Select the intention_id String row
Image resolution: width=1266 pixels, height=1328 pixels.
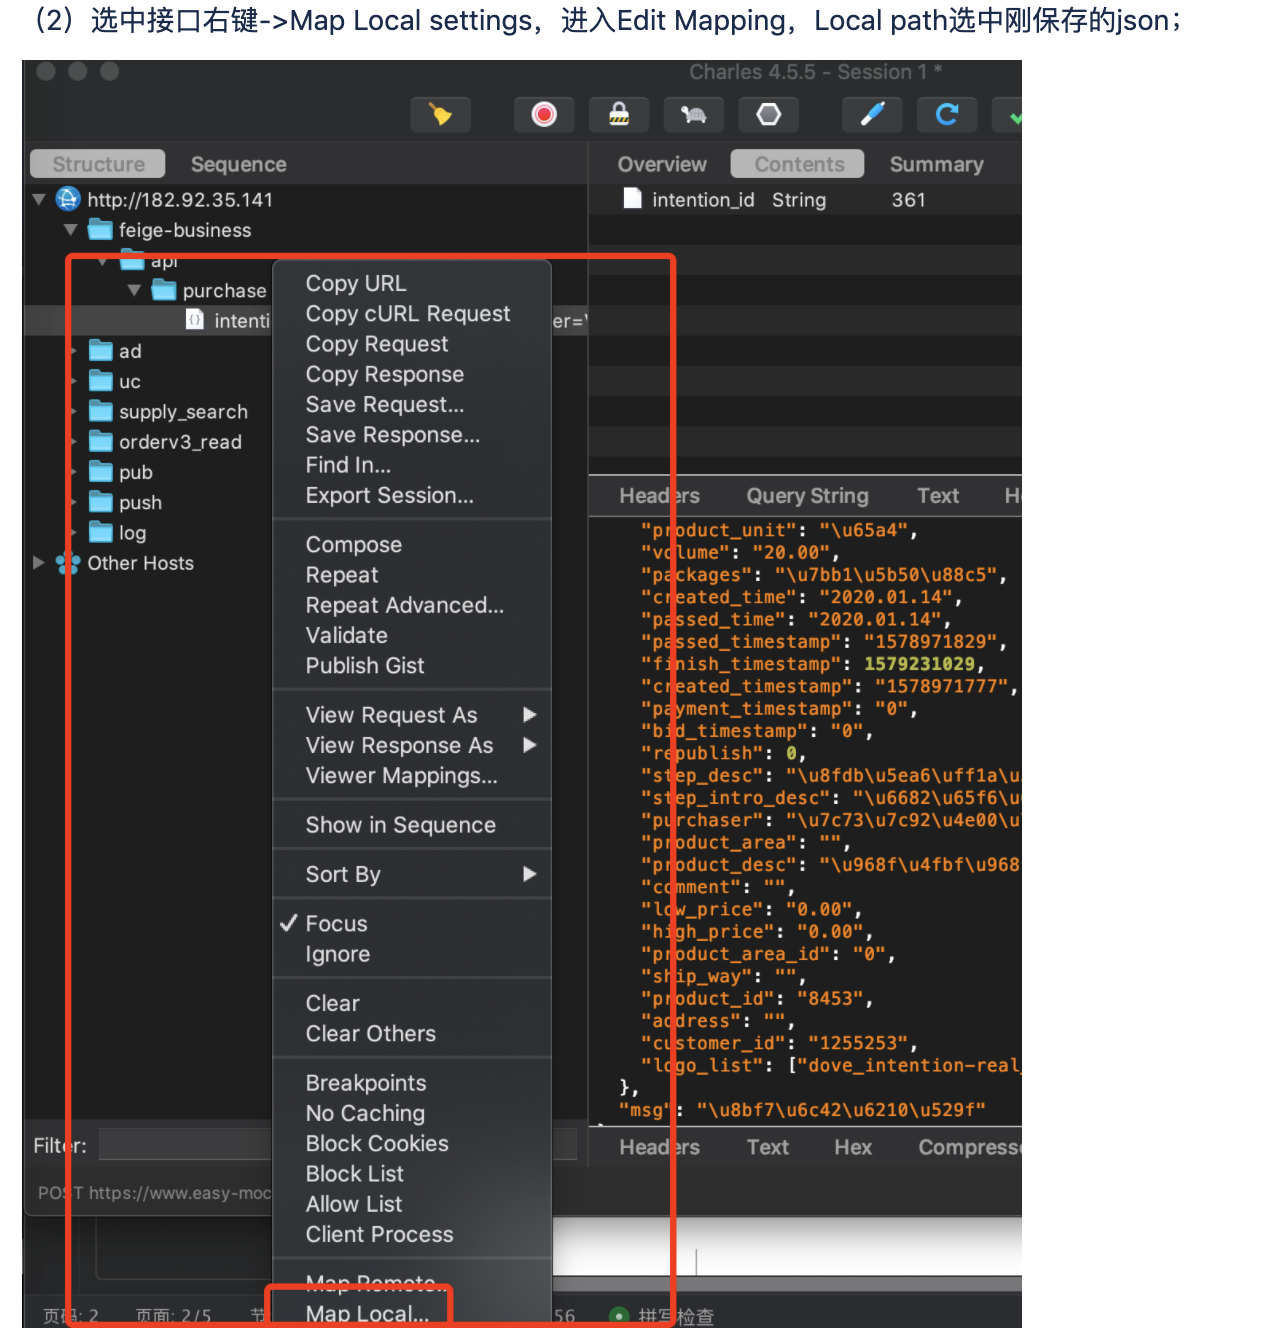click(x=805, y=199)
